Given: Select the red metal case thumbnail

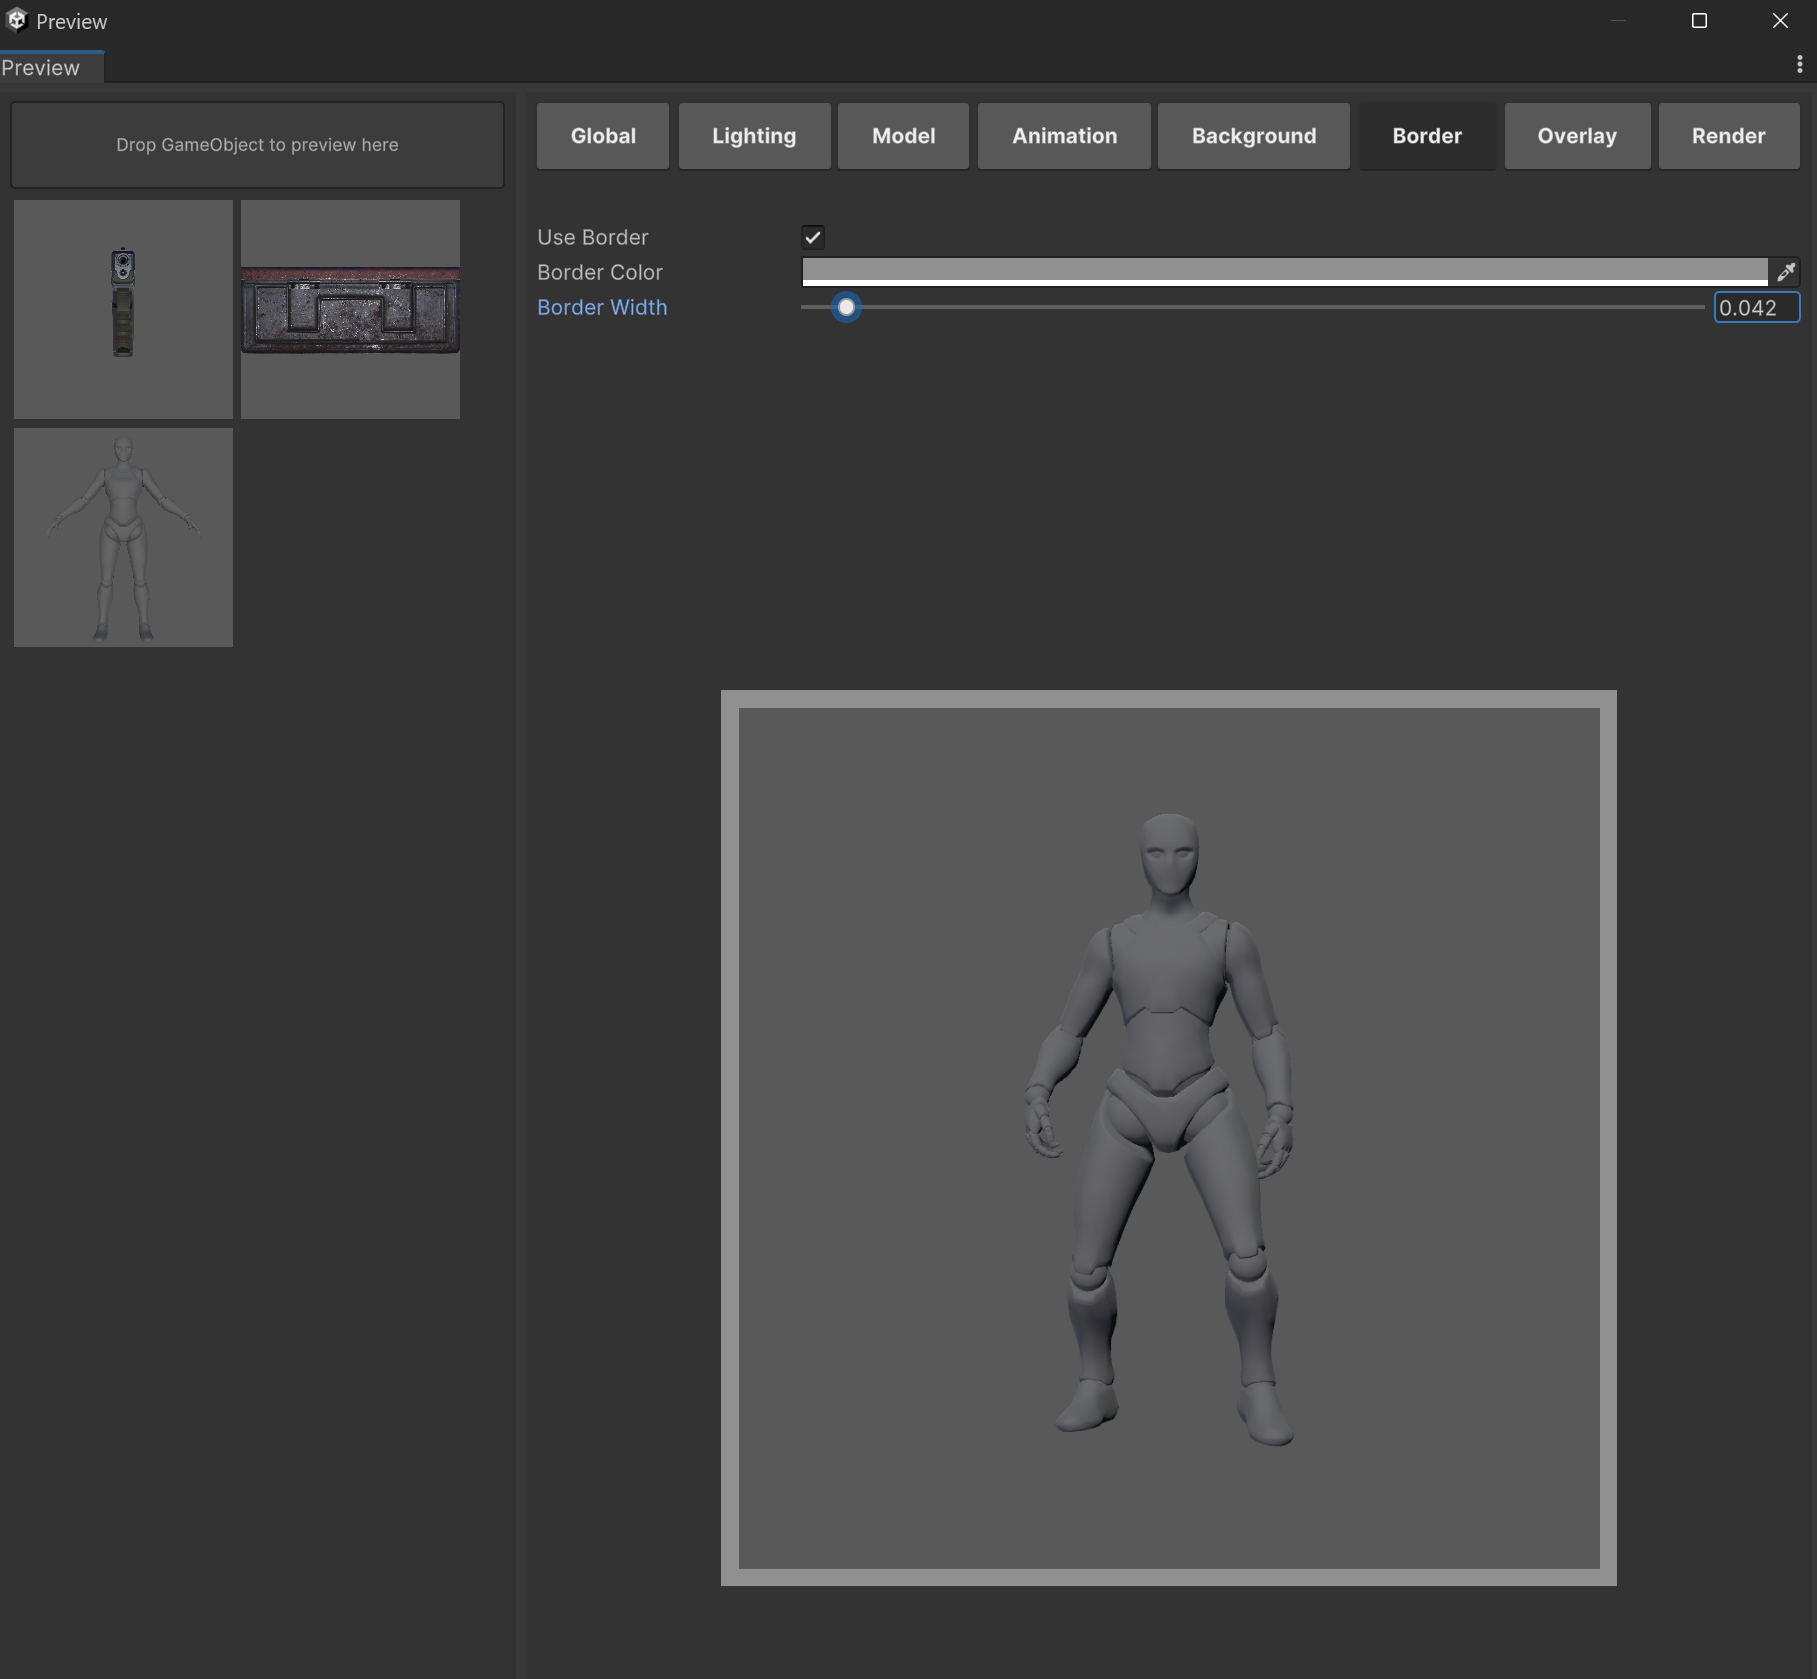Looking at the screenshot, I should point(350,309).
